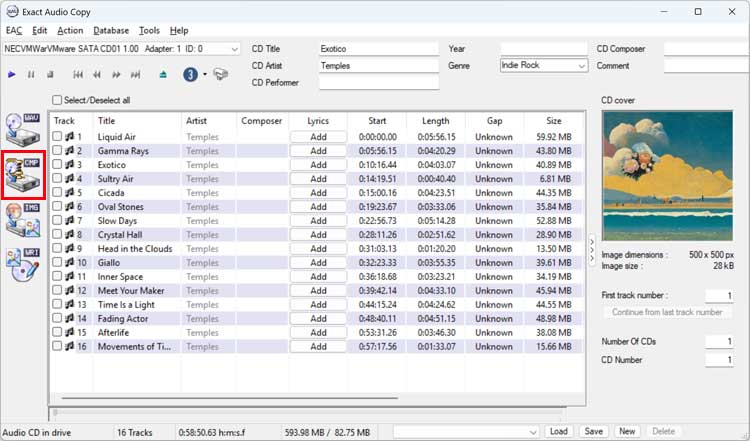Click Add lyrics for Exotico track
This screenshot has width=750, height=441.
[x=318, y=165]
